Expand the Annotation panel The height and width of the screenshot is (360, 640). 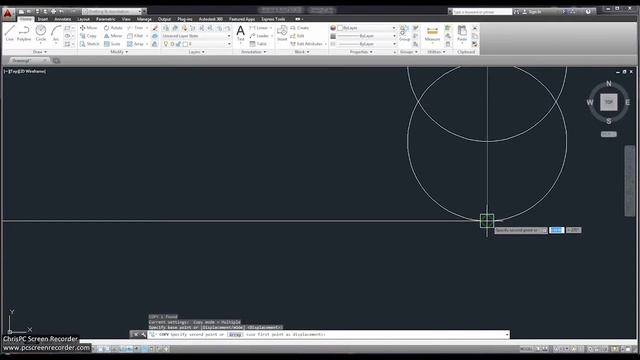click(253, 52)
